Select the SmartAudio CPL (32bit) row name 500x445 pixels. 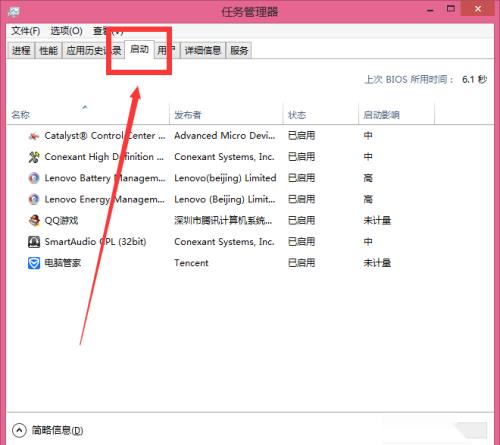click(95, 242)
